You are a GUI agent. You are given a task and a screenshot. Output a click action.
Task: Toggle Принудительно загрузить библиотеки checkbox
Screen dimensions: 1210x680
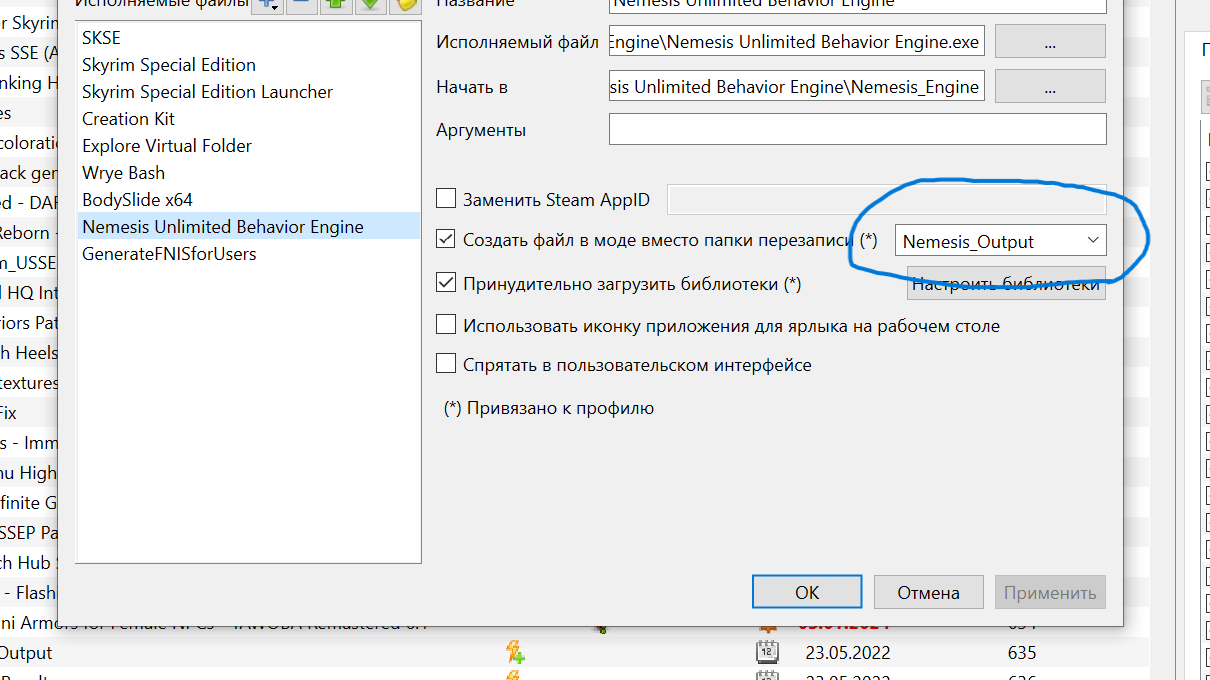[446, 284]
